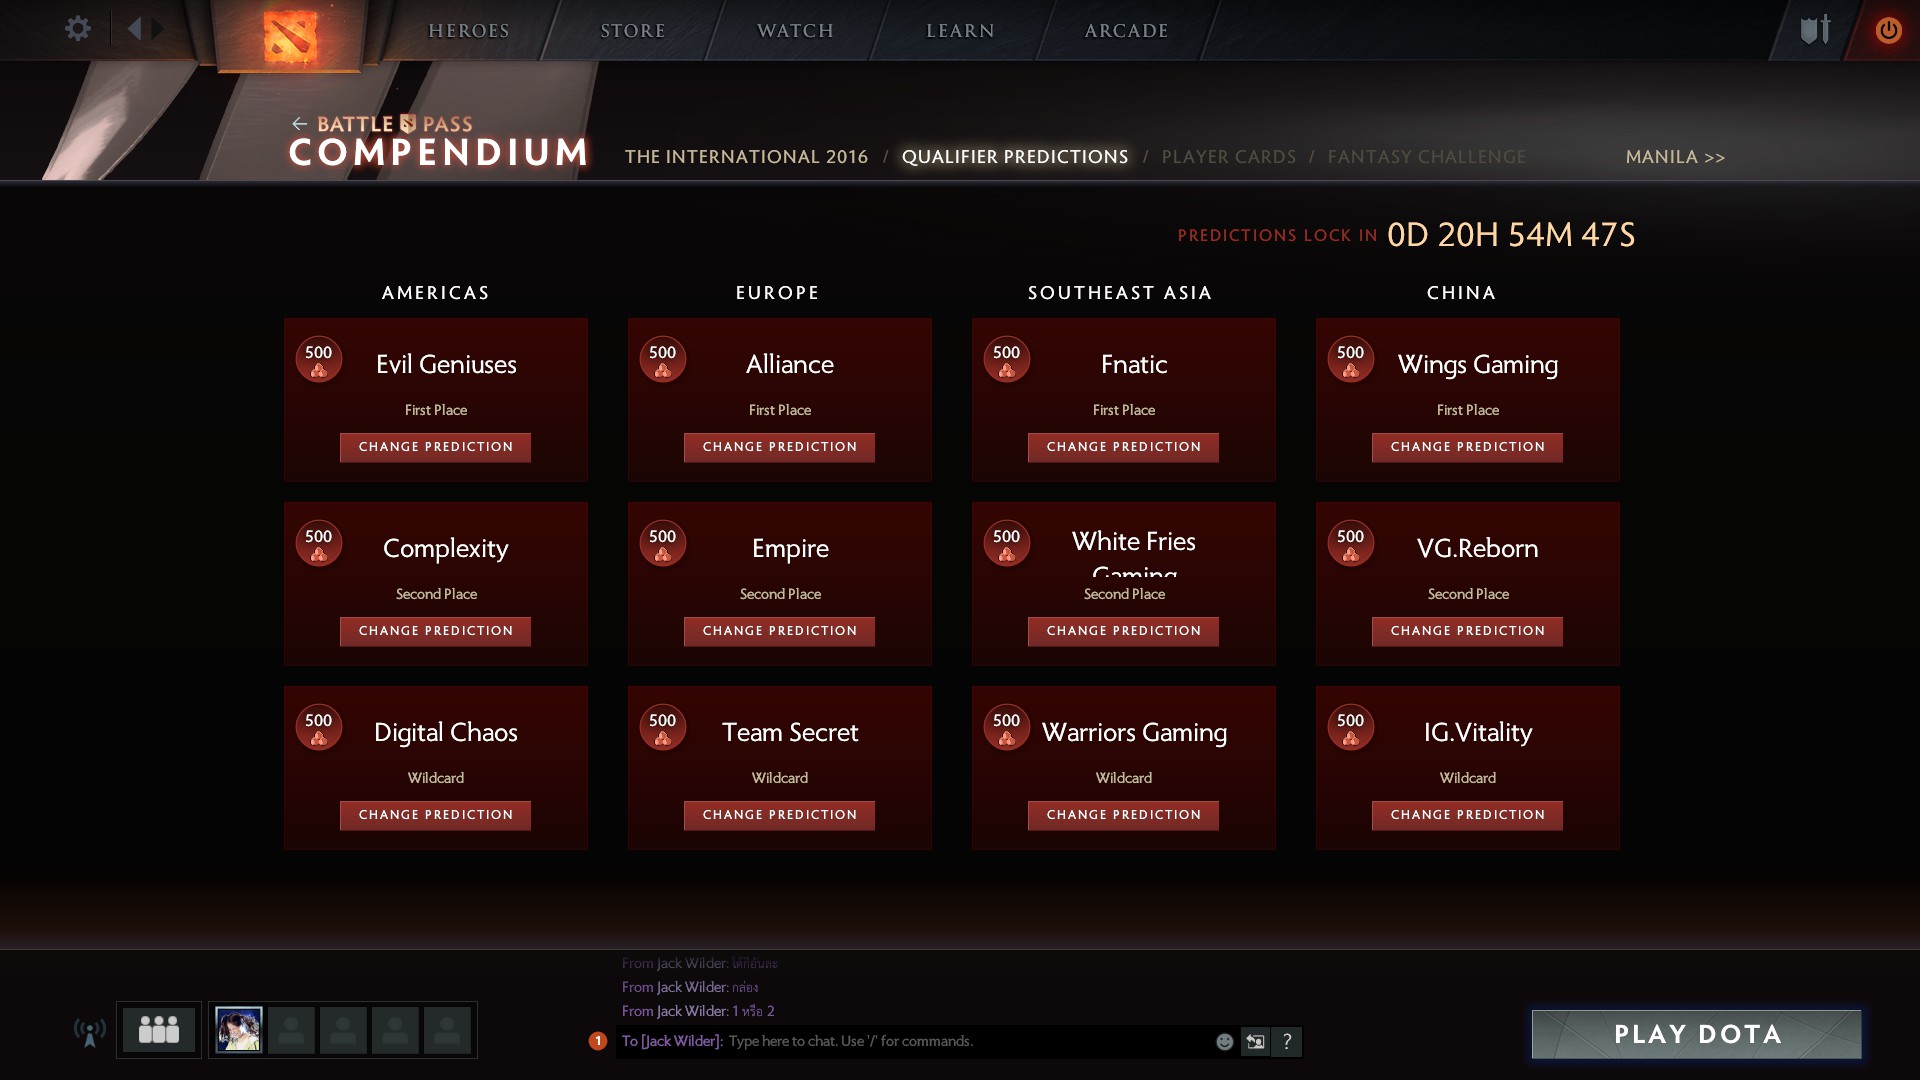Click the Dota 2 logo home button
1920x1080 pixels.
290,36
